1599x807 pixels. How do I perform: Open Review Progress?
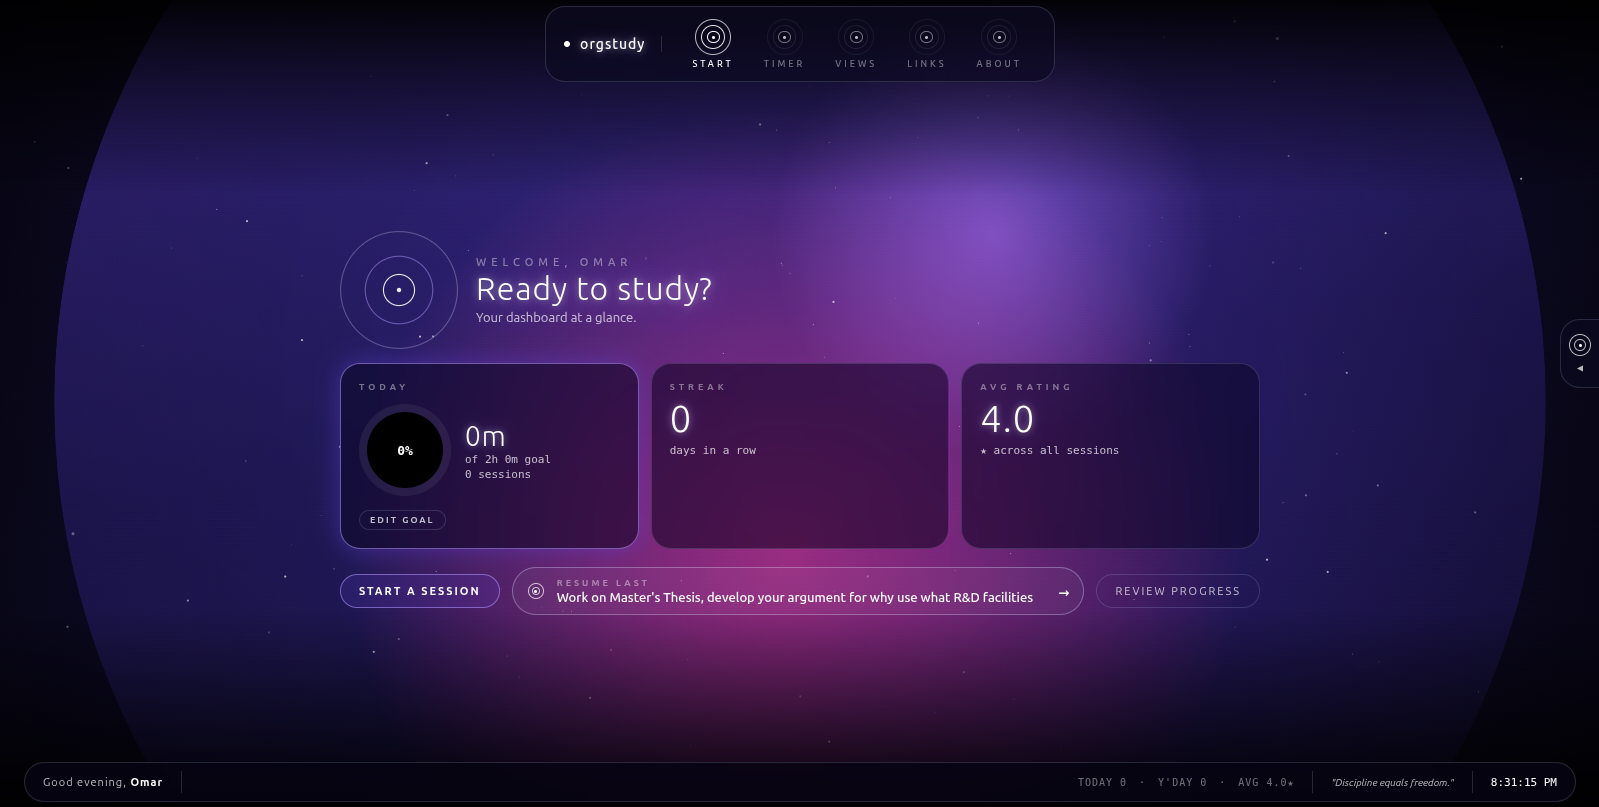click(1177, 591)
